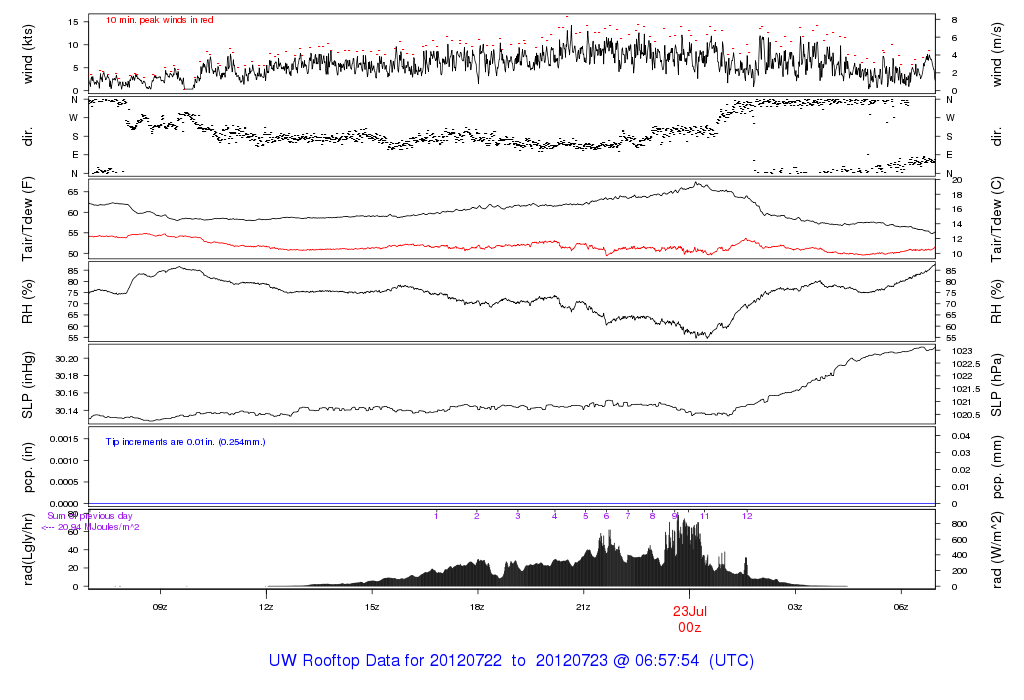Viewport: 1024px width, 700px height.
Task: Select the 'SLP (inHg)' axis label
Action: [27, 385]
